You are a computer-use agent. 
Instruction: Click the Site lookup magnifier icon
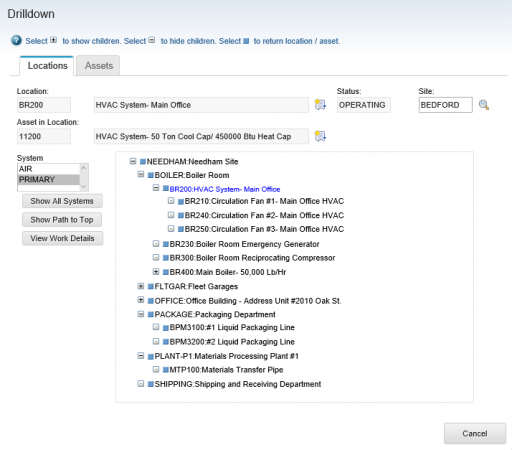pyautogui.click(x=484, y=105)
